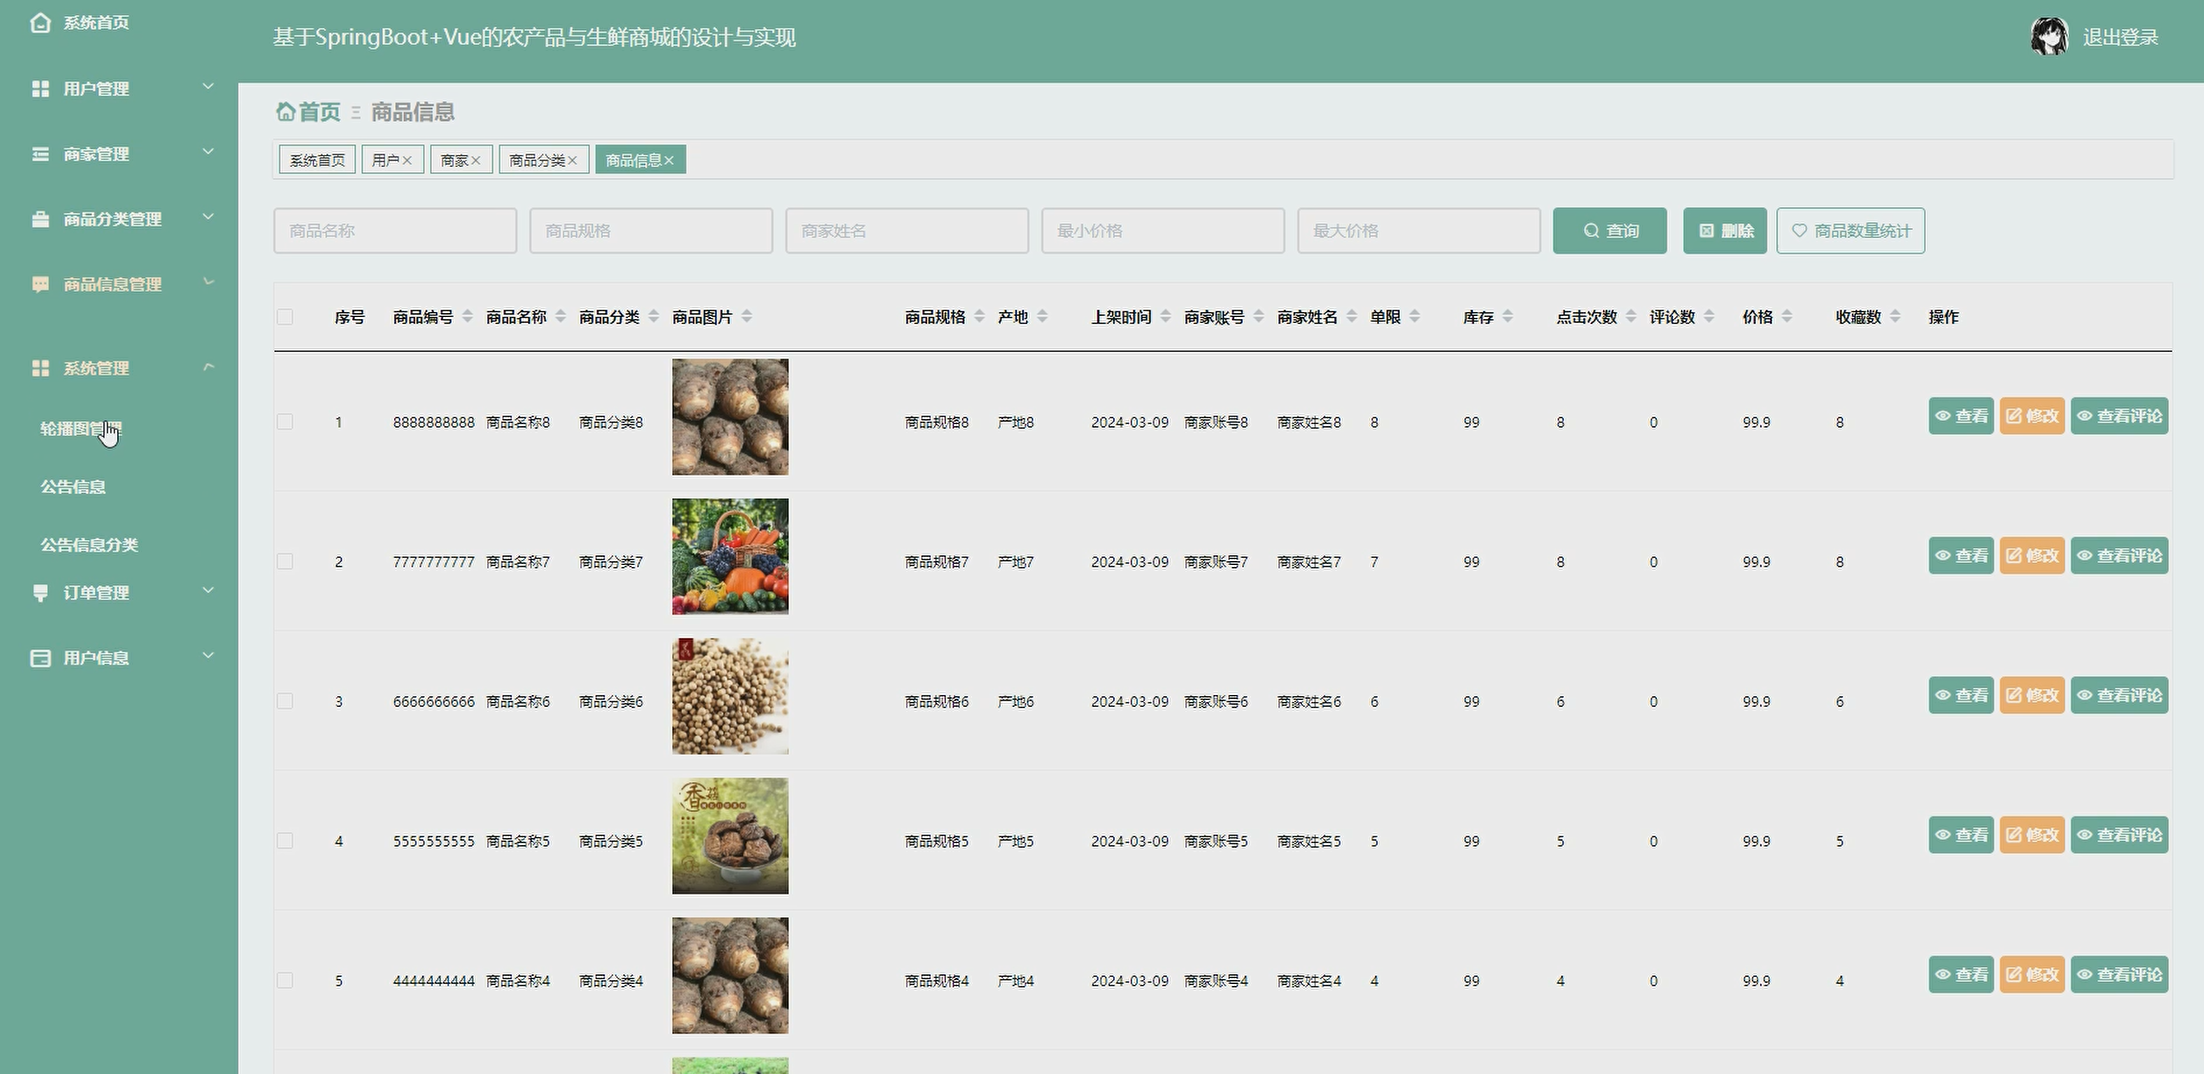Switch to the 商品分类 tab

click(x=537, y=160)
